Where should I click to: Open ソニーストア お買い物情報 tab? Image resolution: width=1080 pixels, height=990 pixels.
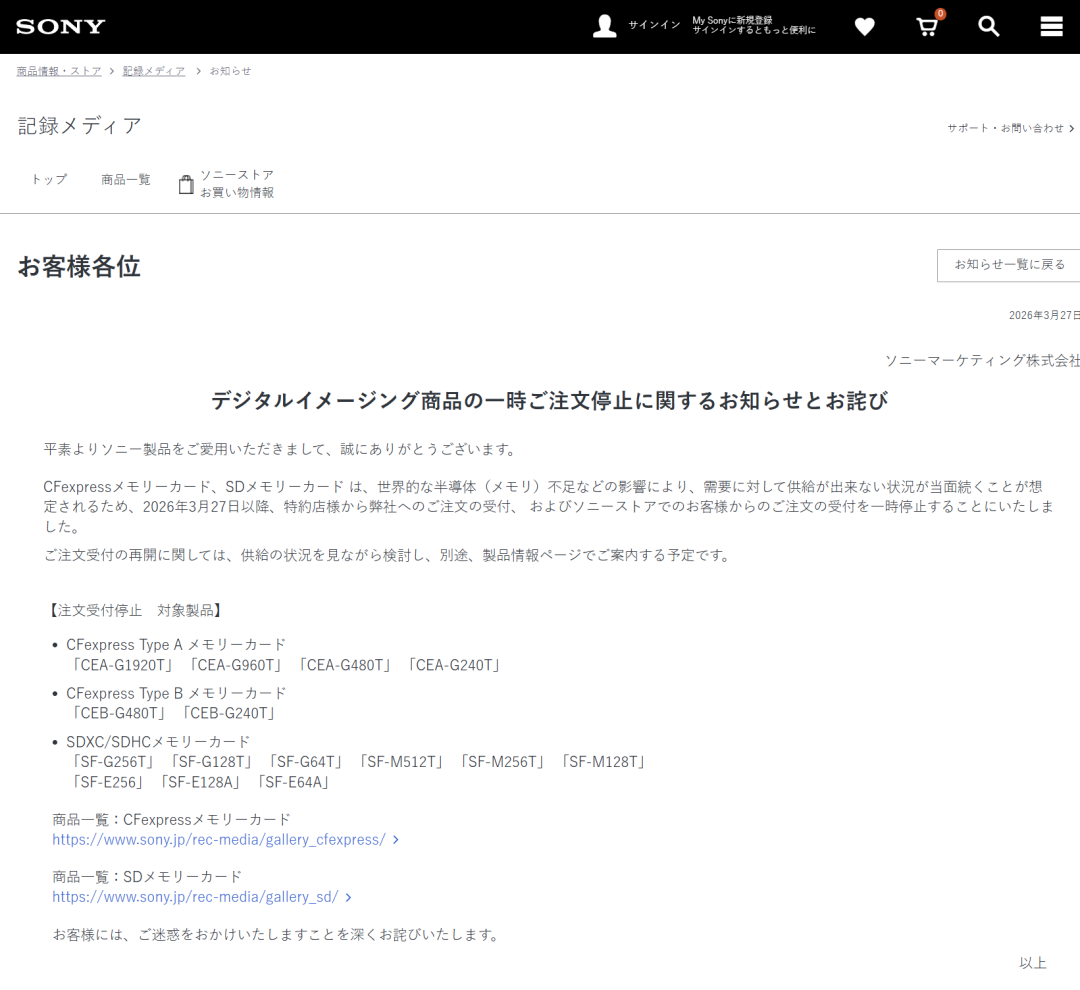236,183
